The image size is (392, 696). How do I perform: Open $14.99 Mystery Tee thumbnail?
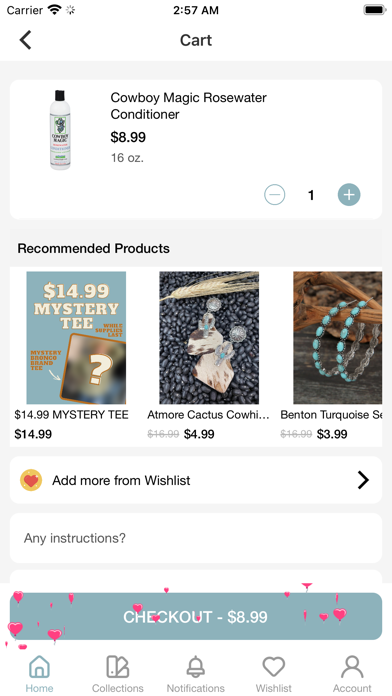tap(76, 338)
